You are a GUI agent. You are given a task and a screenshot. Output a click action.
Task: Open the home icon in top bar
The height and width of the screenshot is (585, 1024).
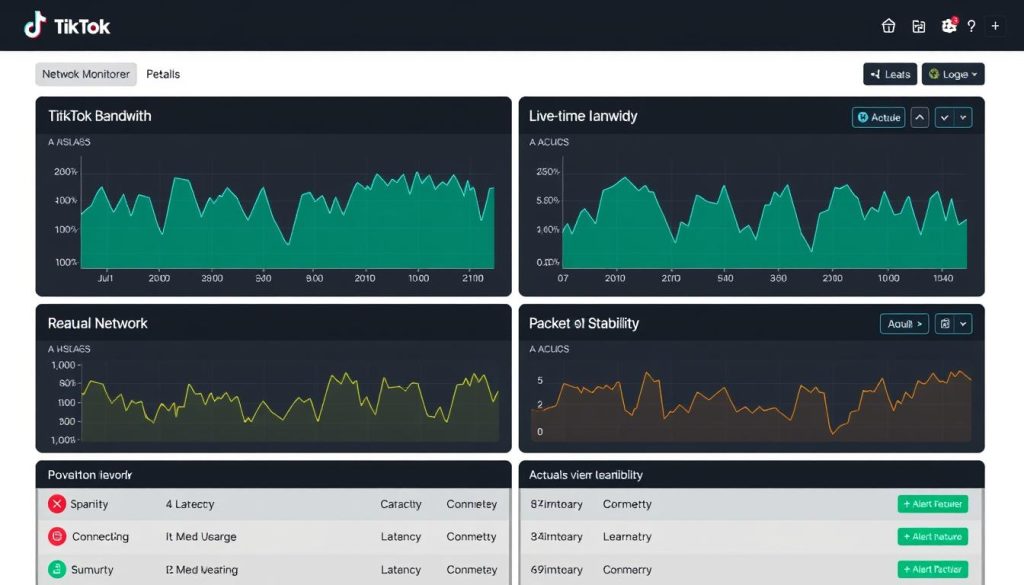point(888,26)
